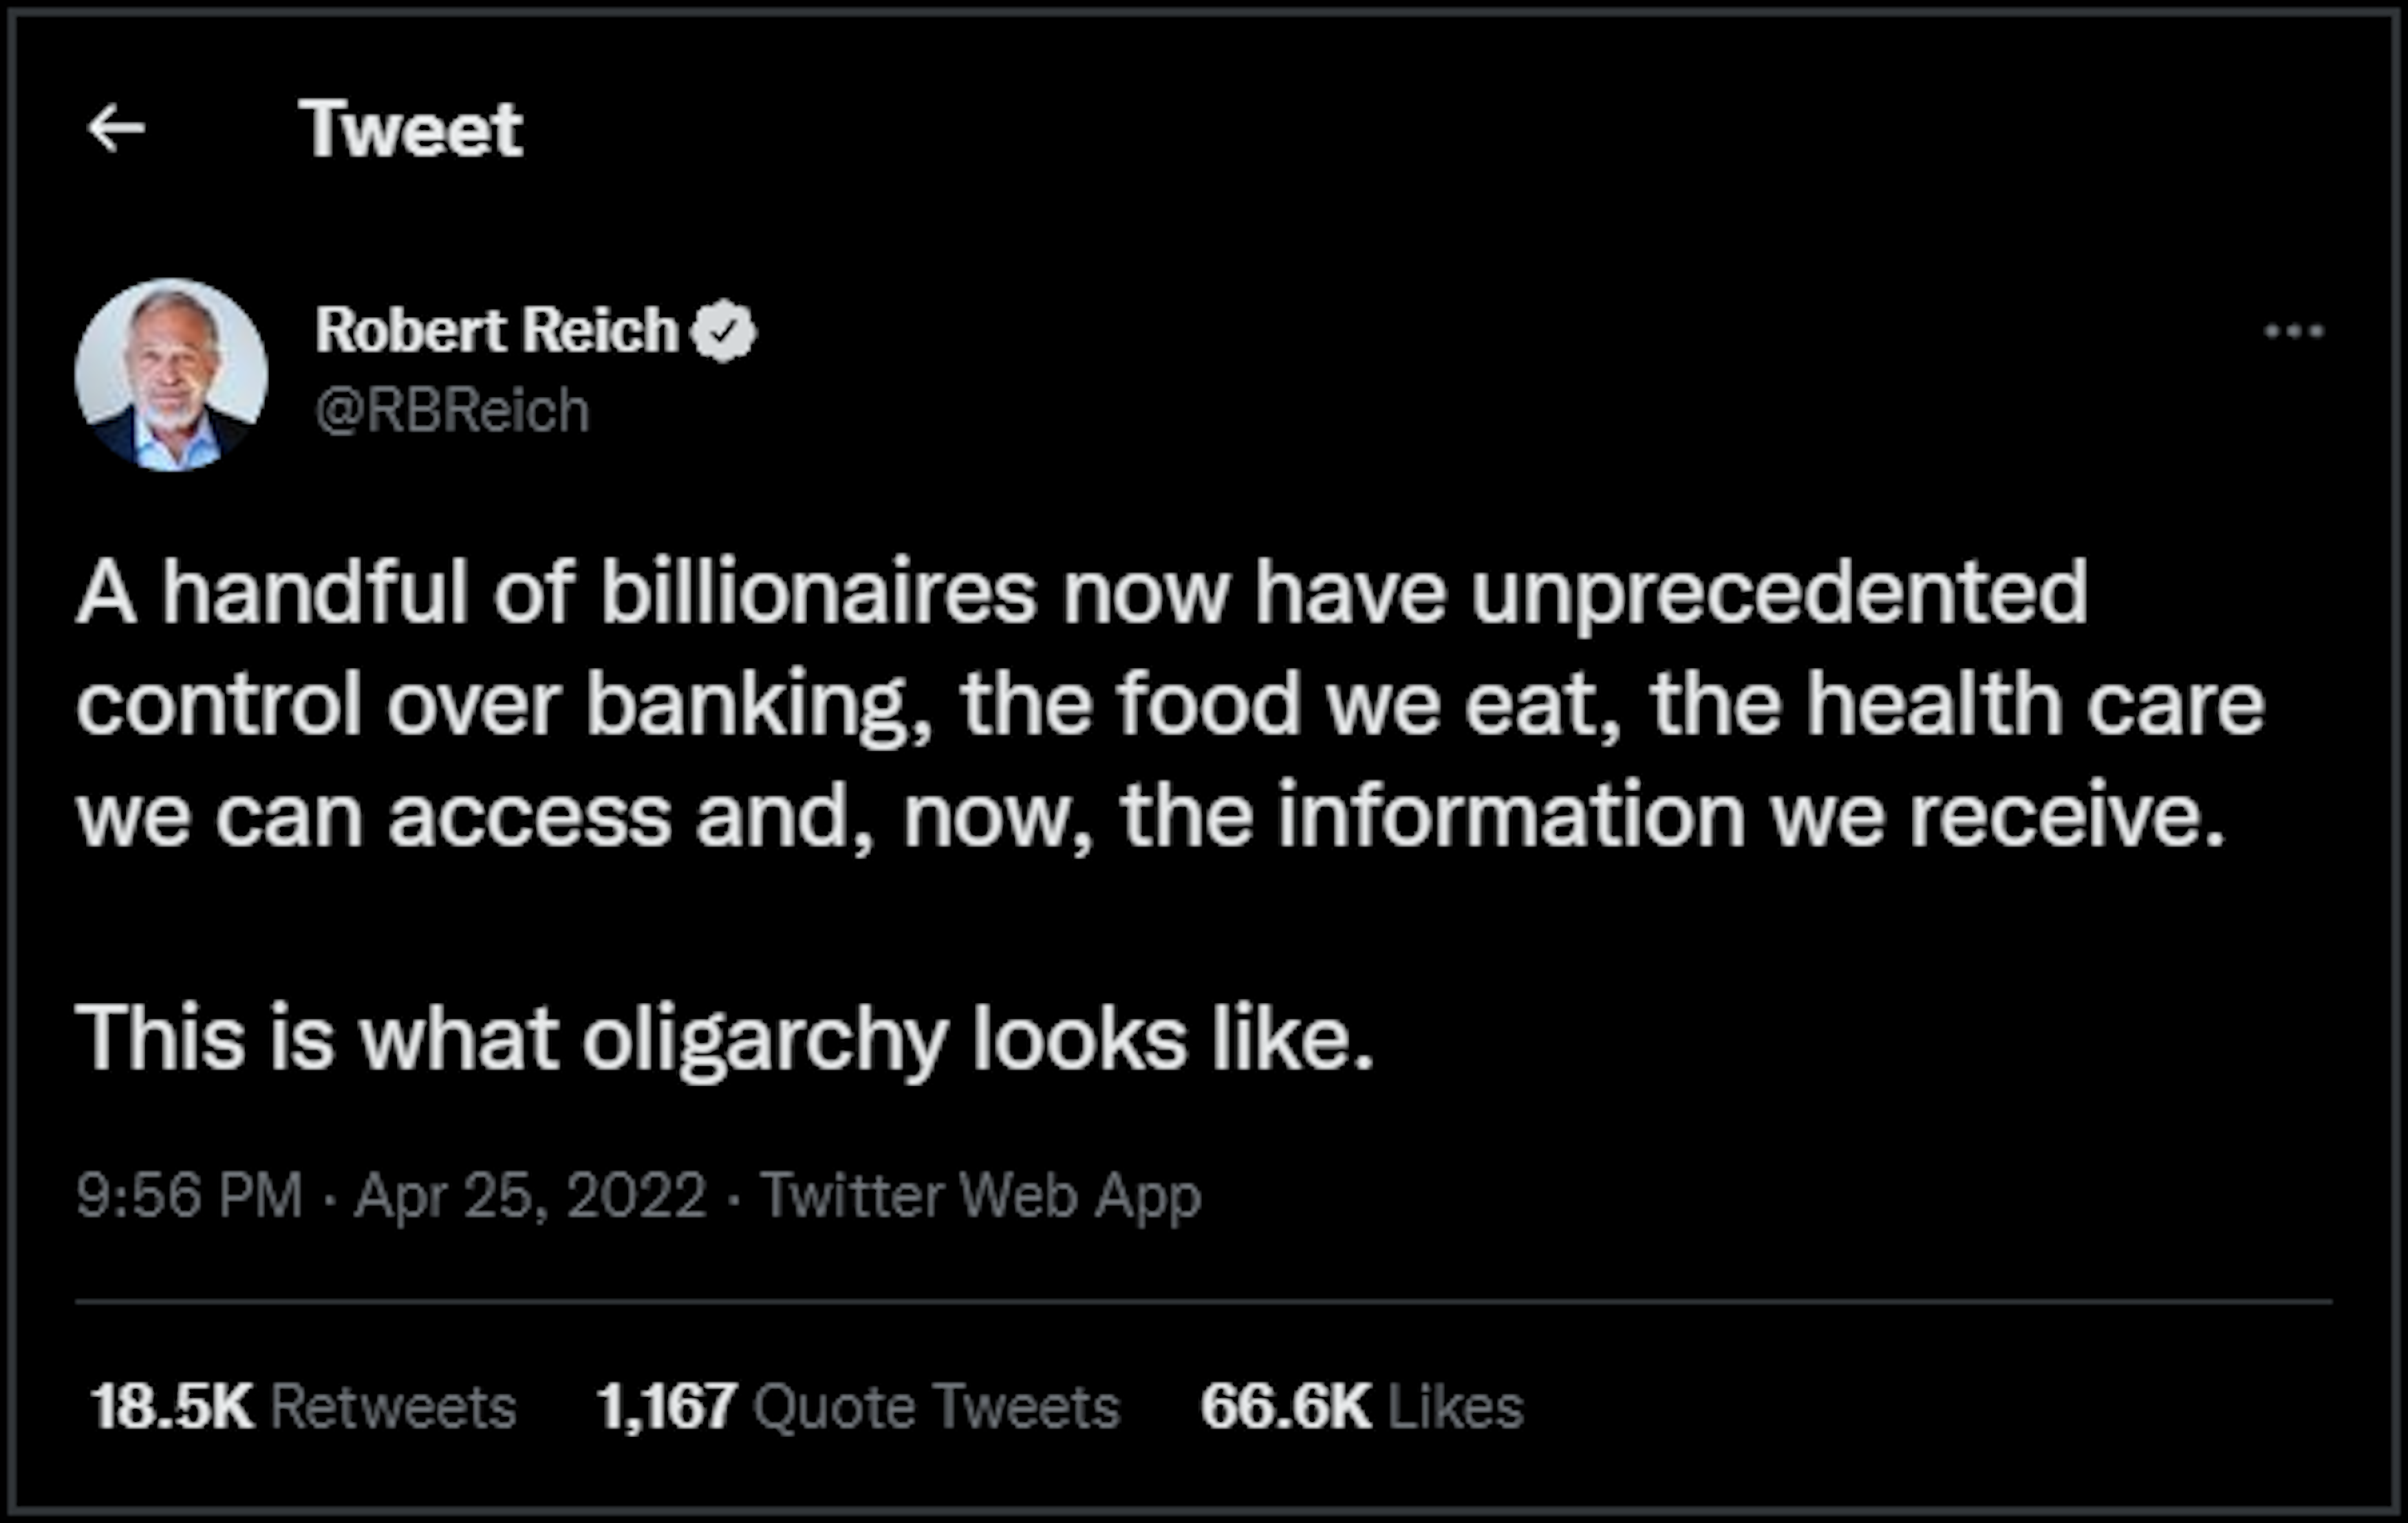This screenshot has height=1523, width=2408.
Task: Open the @RBReich handle link
Action: [x=452, y=410]
